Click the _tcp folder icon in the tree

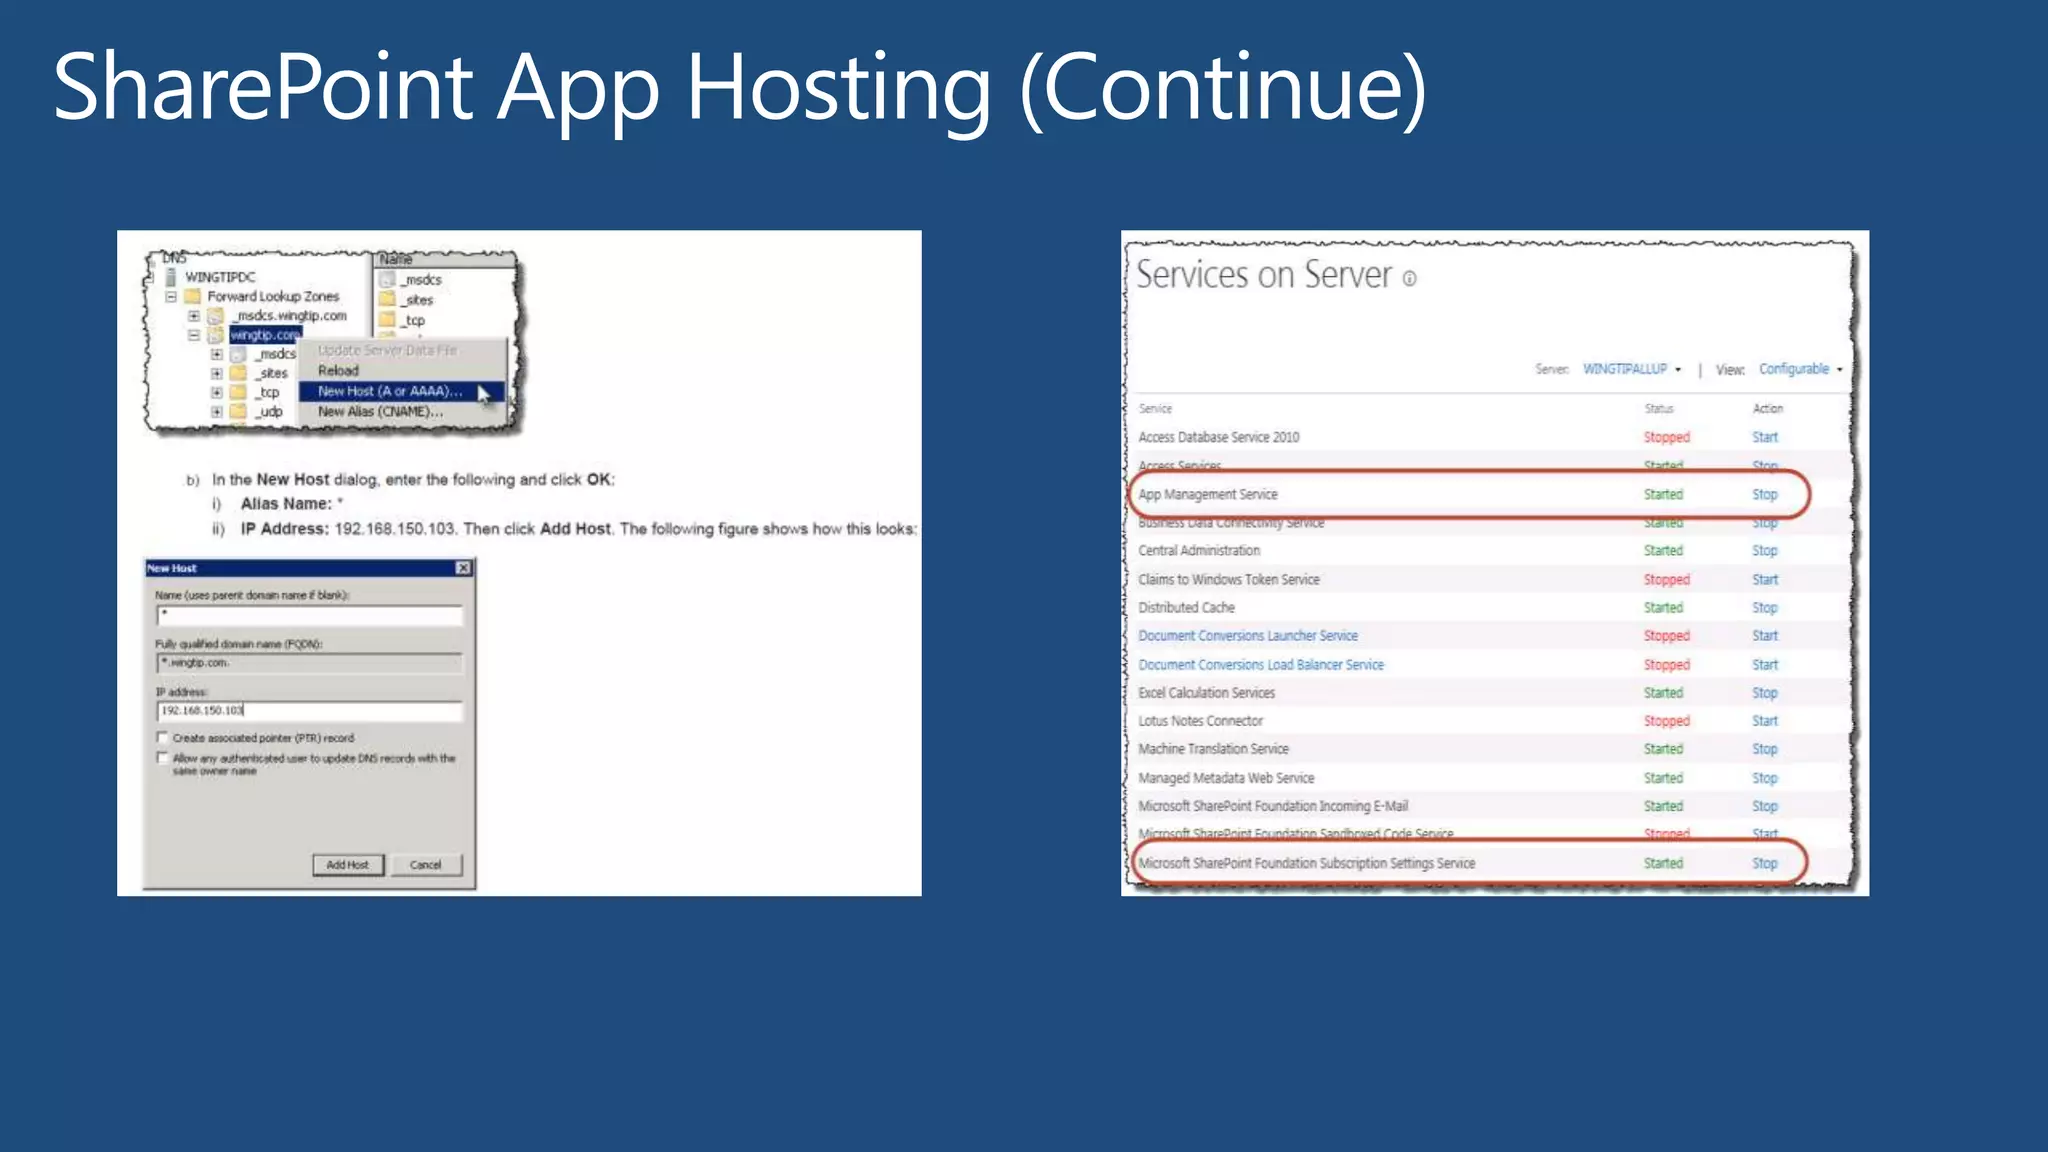point(238,392)
